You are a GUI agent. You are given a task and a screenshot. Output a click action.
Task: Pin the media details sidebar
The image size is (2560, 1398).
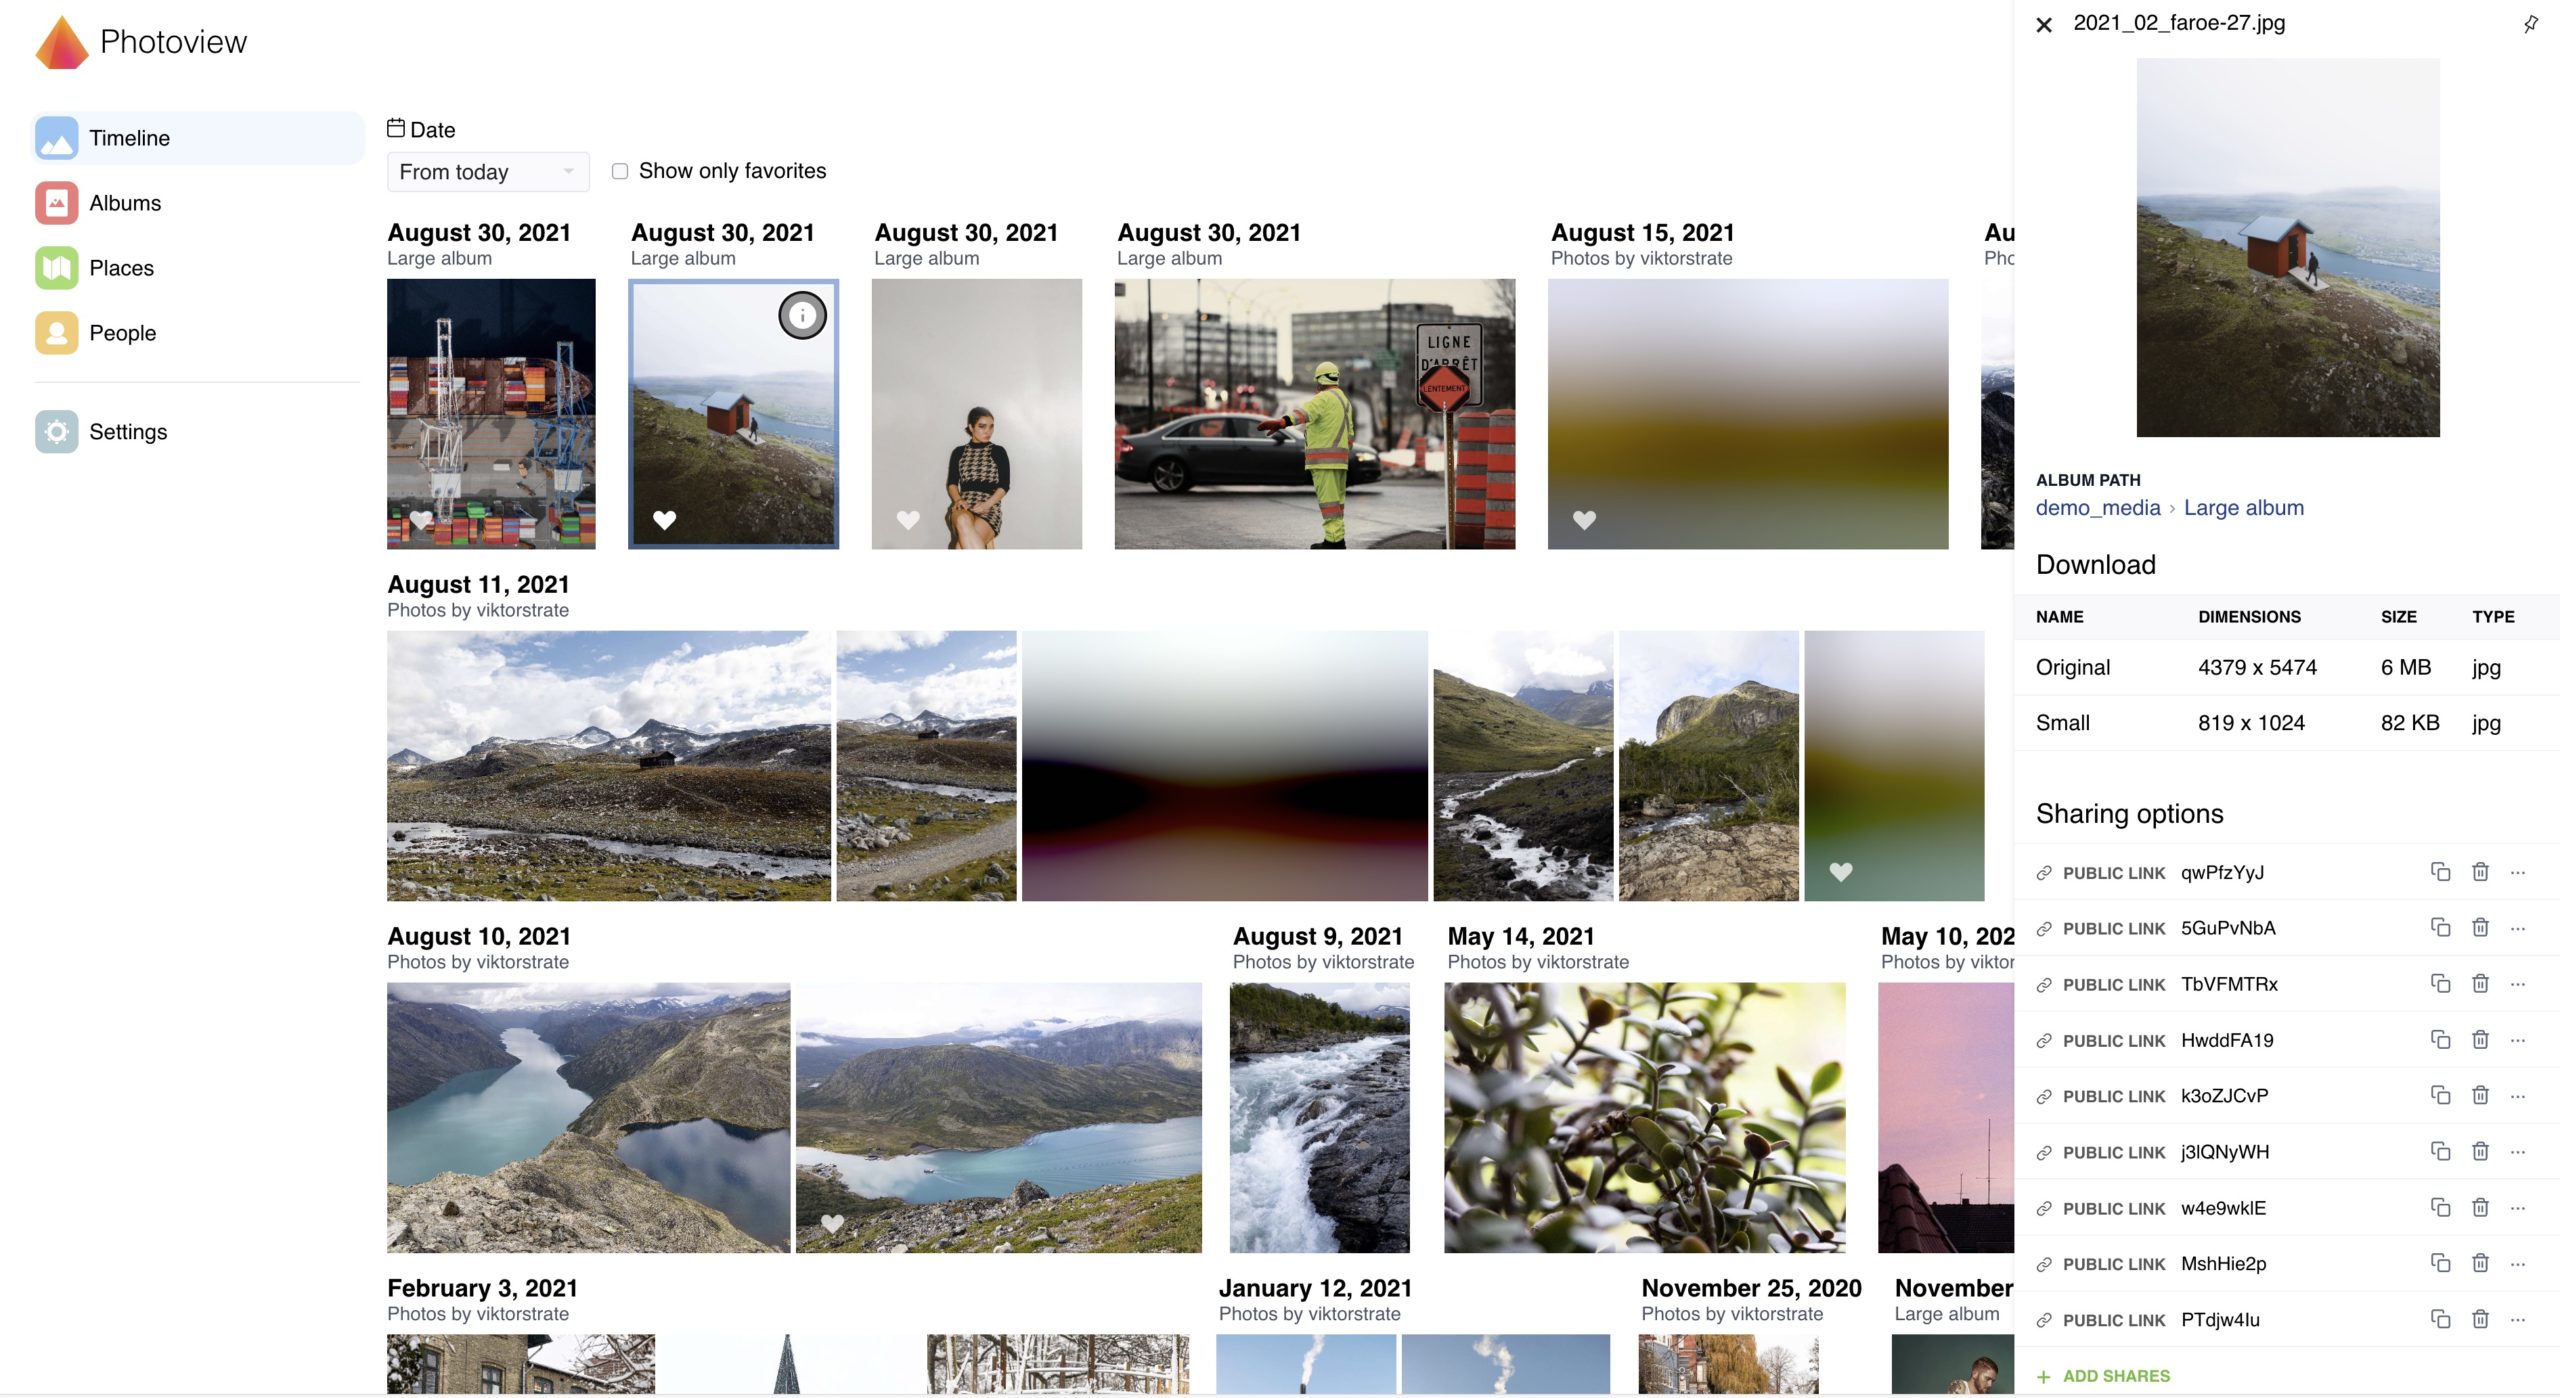[2530, 24]
